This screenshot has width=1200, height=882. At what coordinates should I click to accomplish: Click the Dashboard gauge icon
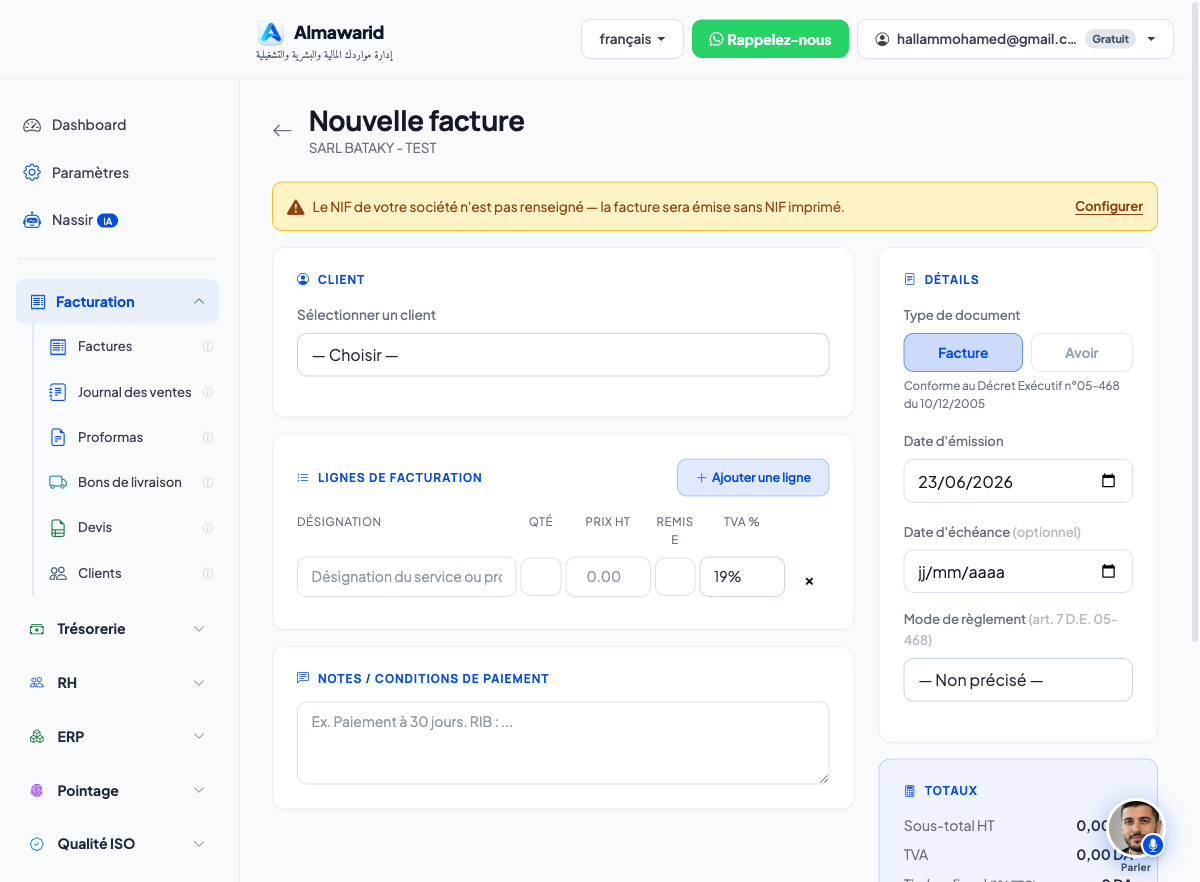tap(32, 125)
